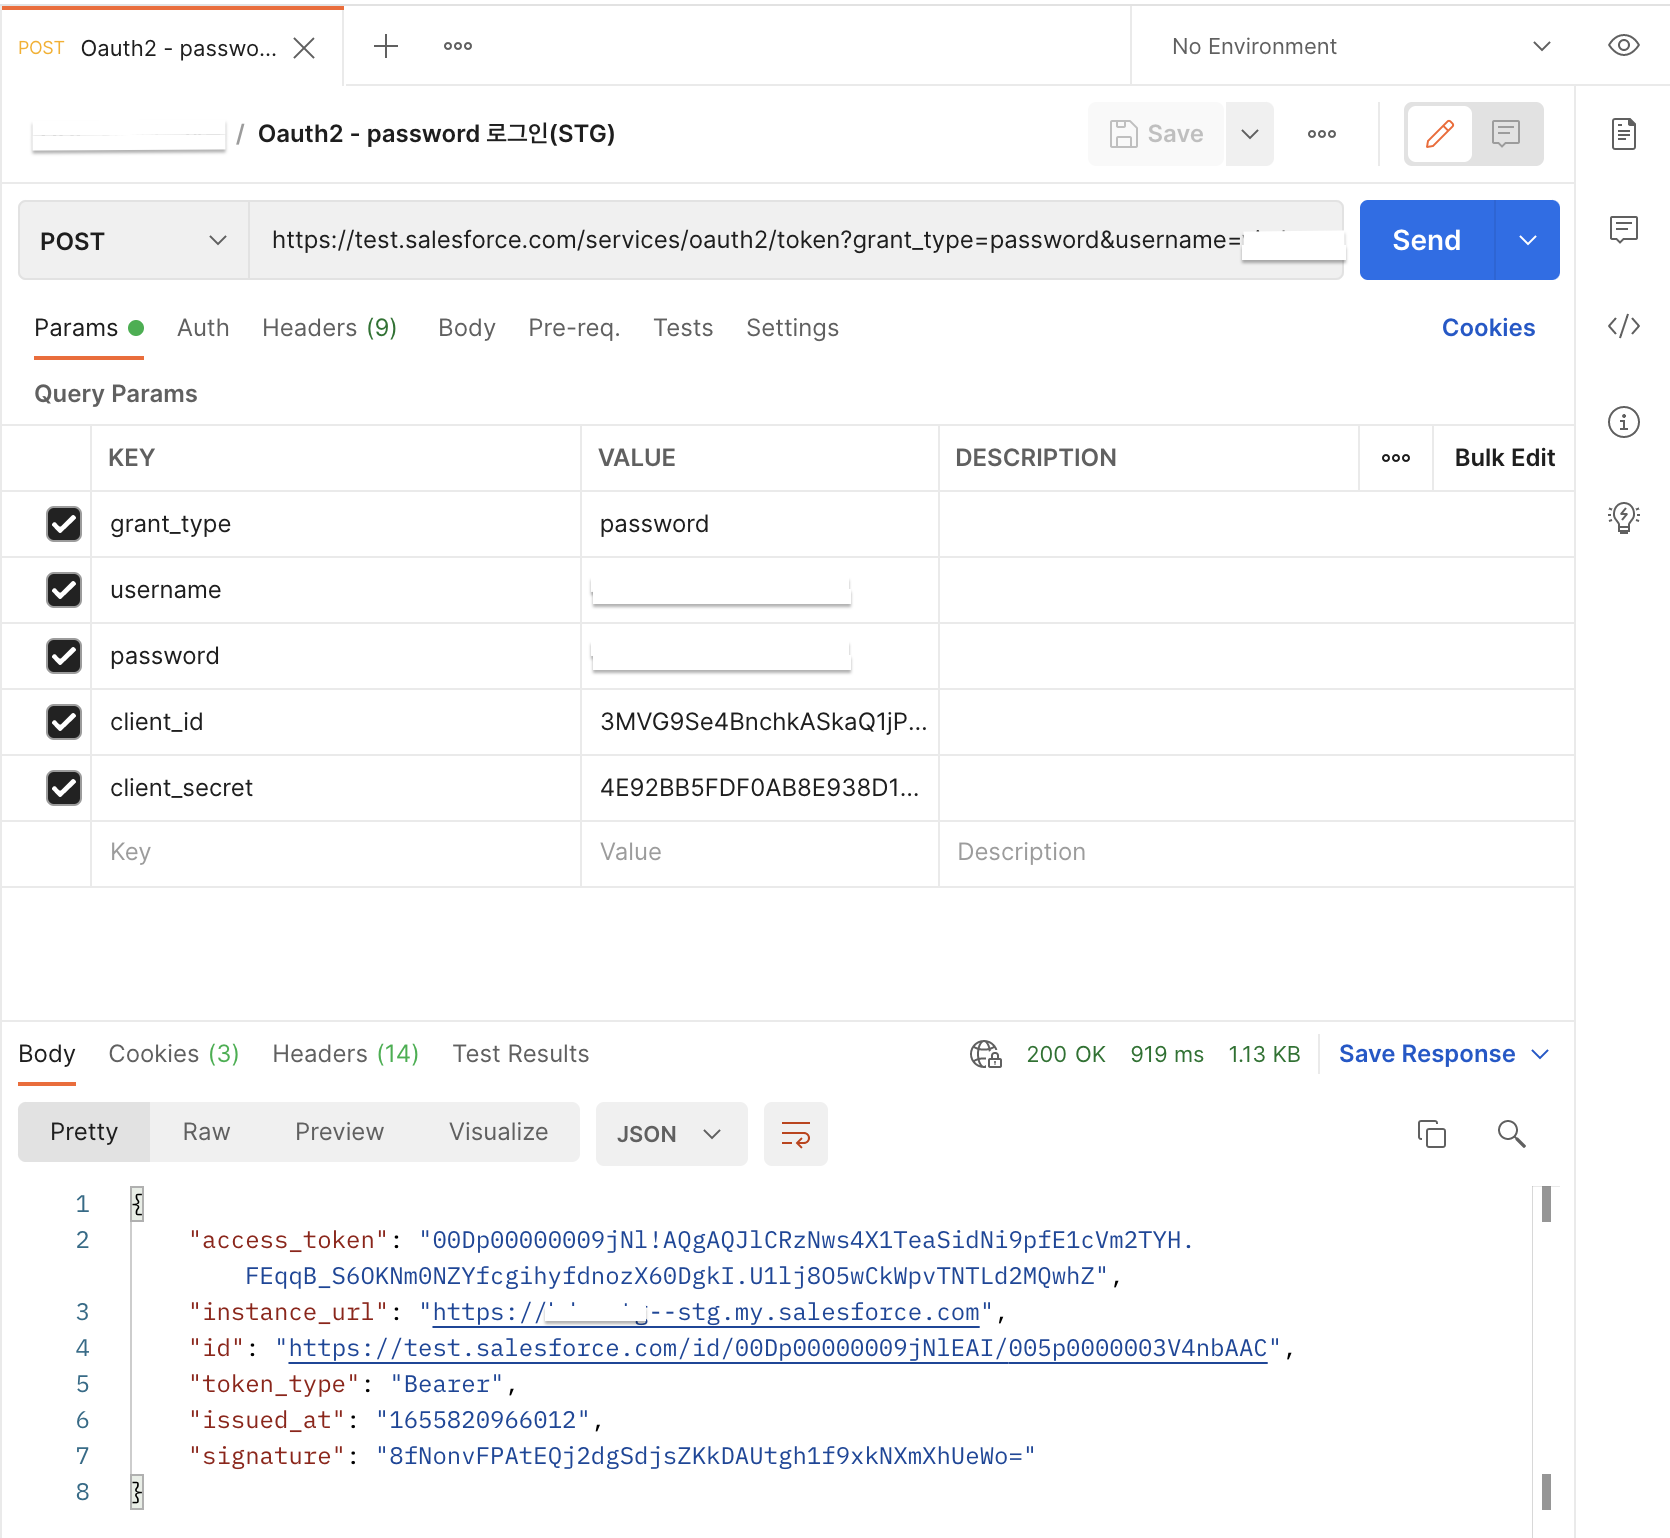
Task: Open request options three-dot menu beside Save
Action: (x=1322, y=134)
